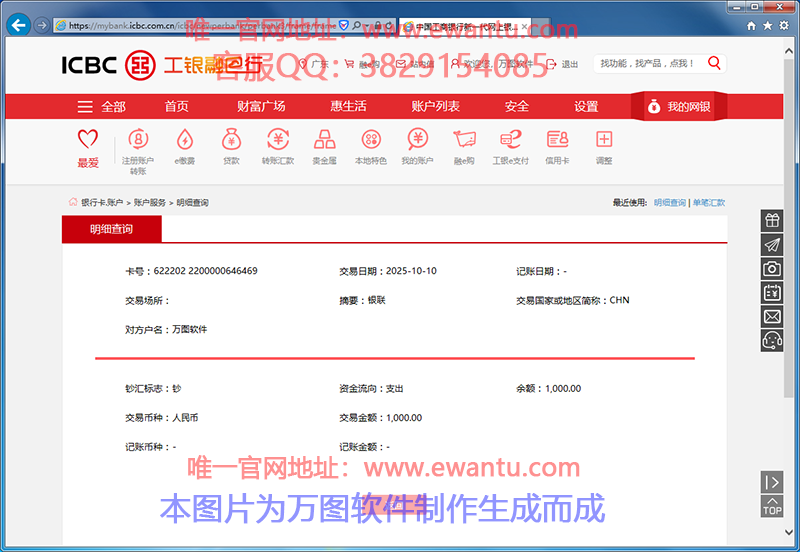800x552 pixels.
Task: Click the envelope sidebar icon
Action: [772, 317]
